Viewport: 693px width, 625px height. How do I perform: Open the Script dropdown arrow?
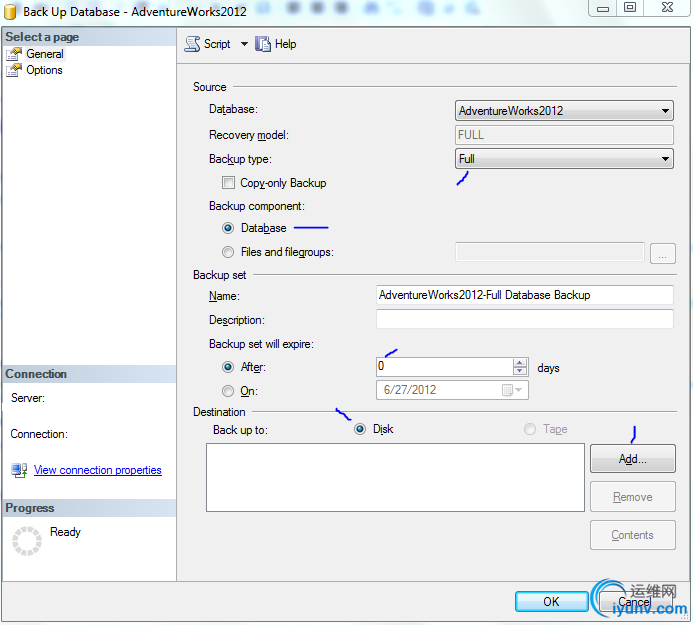pos(244,44)
